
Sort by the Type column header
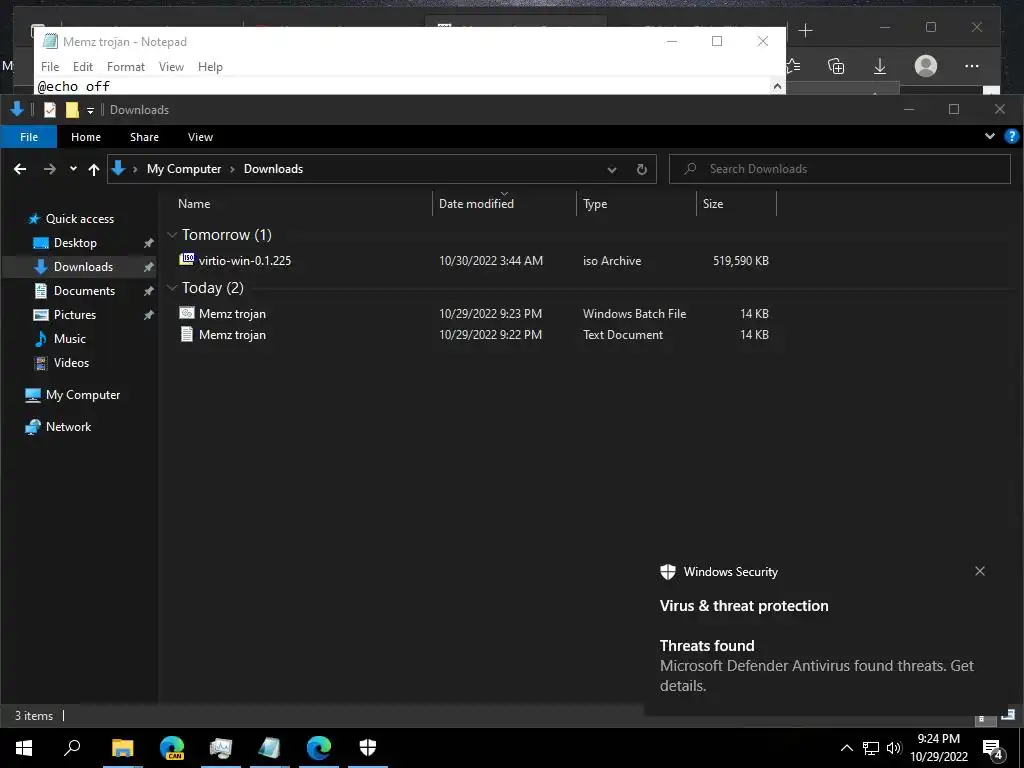tap(595, 204)
